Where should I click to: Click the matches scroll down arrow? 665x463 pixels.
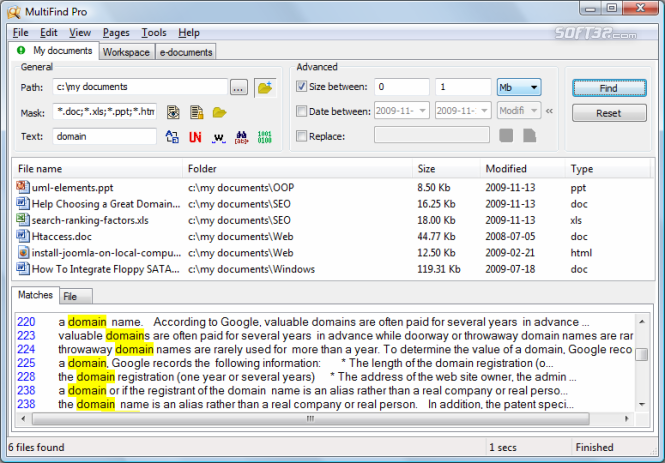tap(642, 404)
